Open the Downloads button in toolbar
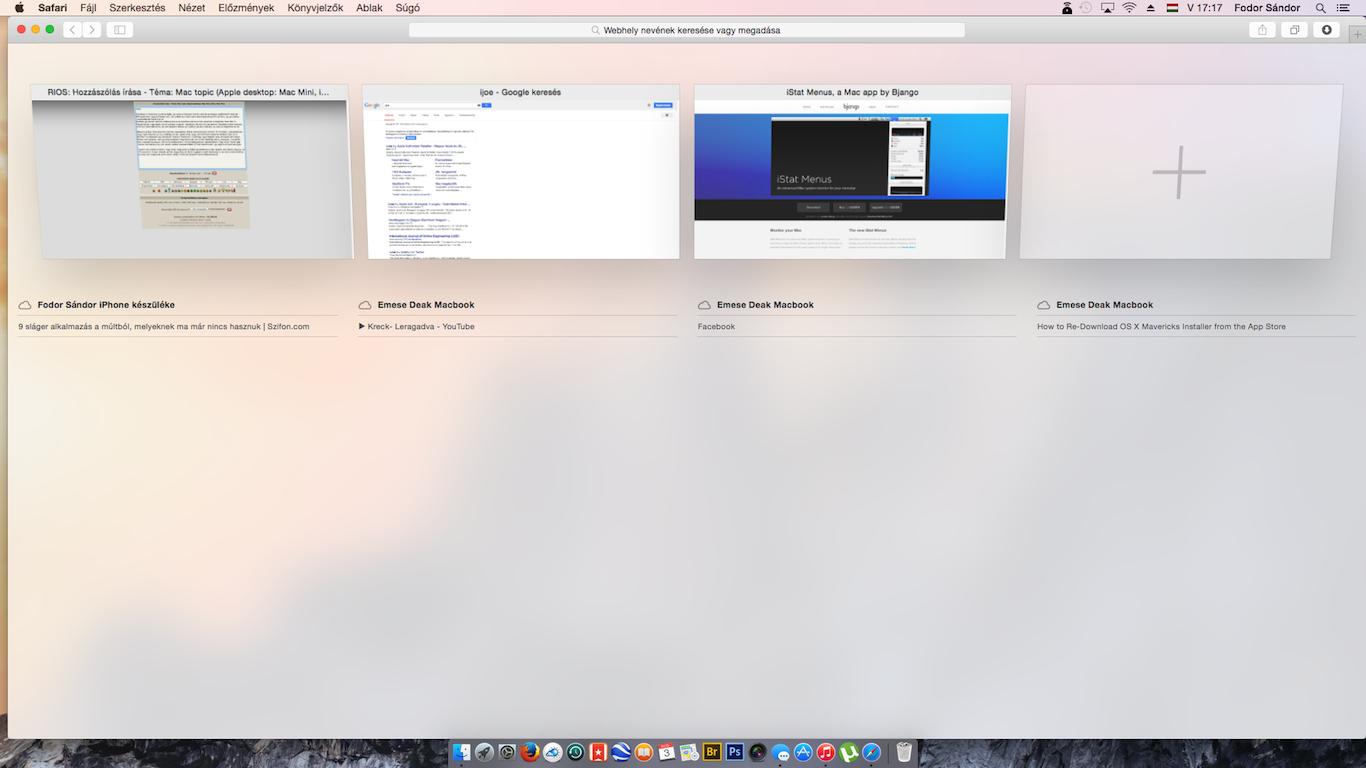Image resolution: width=1366 pixels, height=768 pixels. pos(1326,30)
